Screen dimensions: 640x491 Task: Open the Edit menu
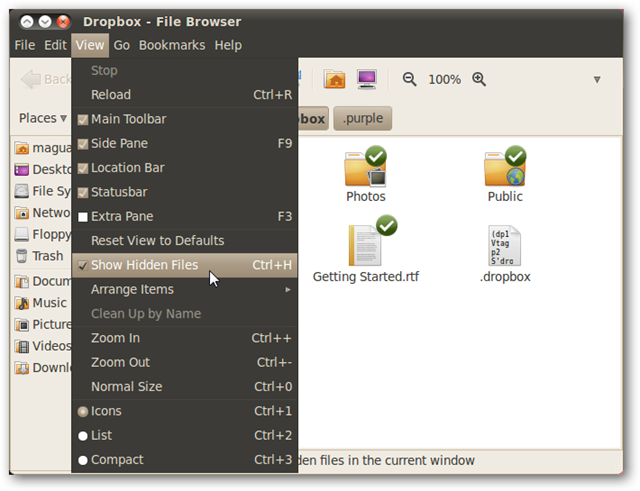55,45
